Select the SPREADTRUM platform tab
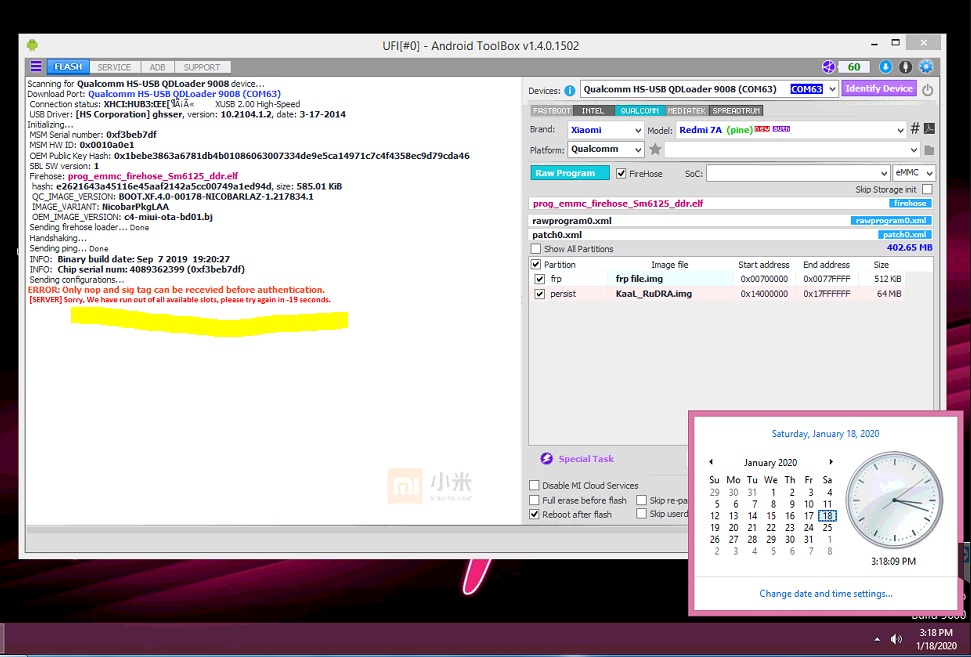Screen dimensions: 971x657 tap(736, 111)
